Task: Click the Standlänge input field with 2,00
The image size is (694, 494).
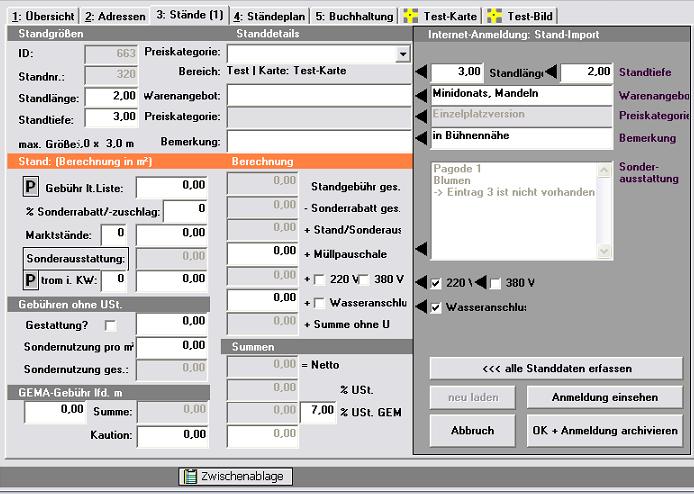Action: coord(111,97)
